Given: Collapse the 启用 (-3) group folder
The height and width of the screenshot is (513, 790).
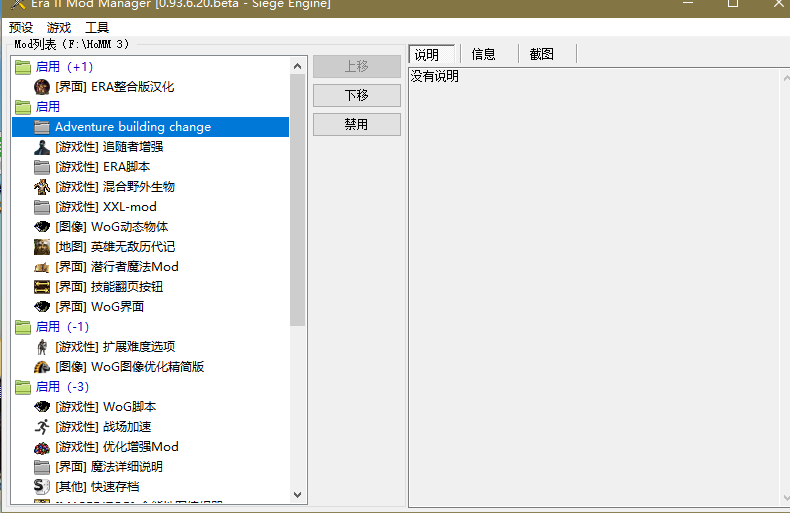Looking at the screenshot, I should click(x=23, y=387).
